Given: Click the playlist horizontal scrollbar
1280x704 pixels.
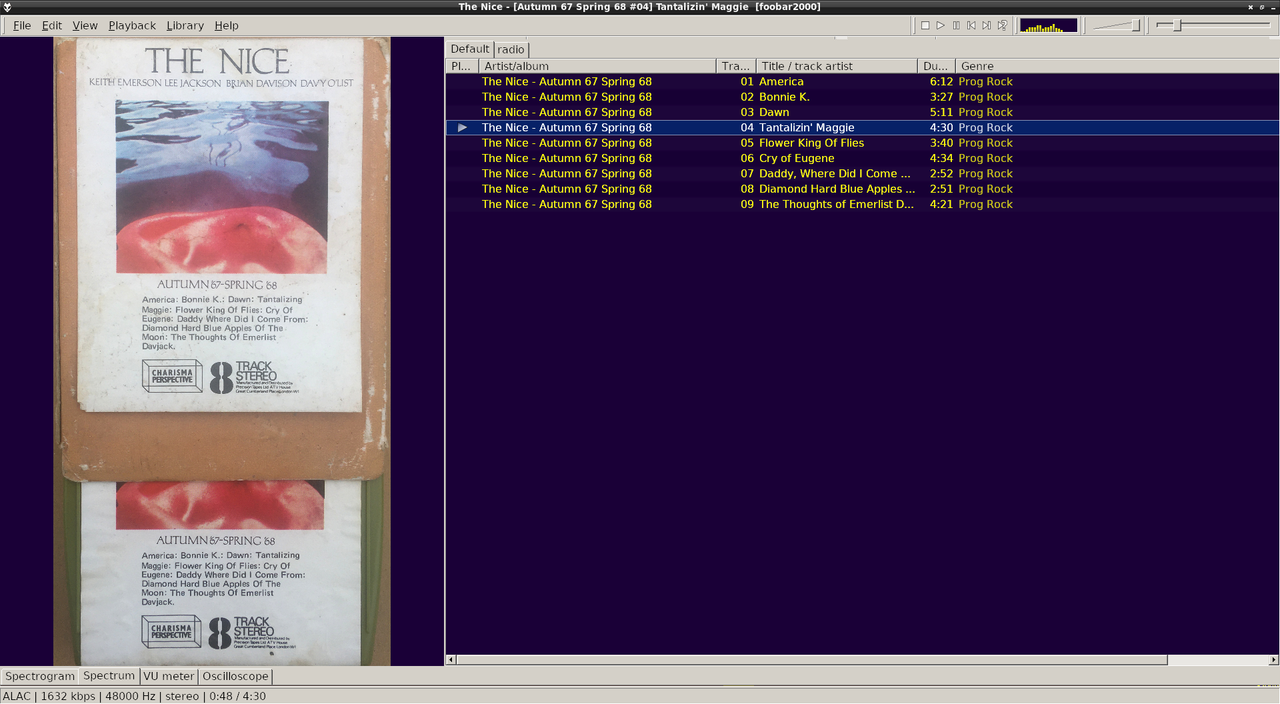Looking at the screenshot, I should 812,660.
